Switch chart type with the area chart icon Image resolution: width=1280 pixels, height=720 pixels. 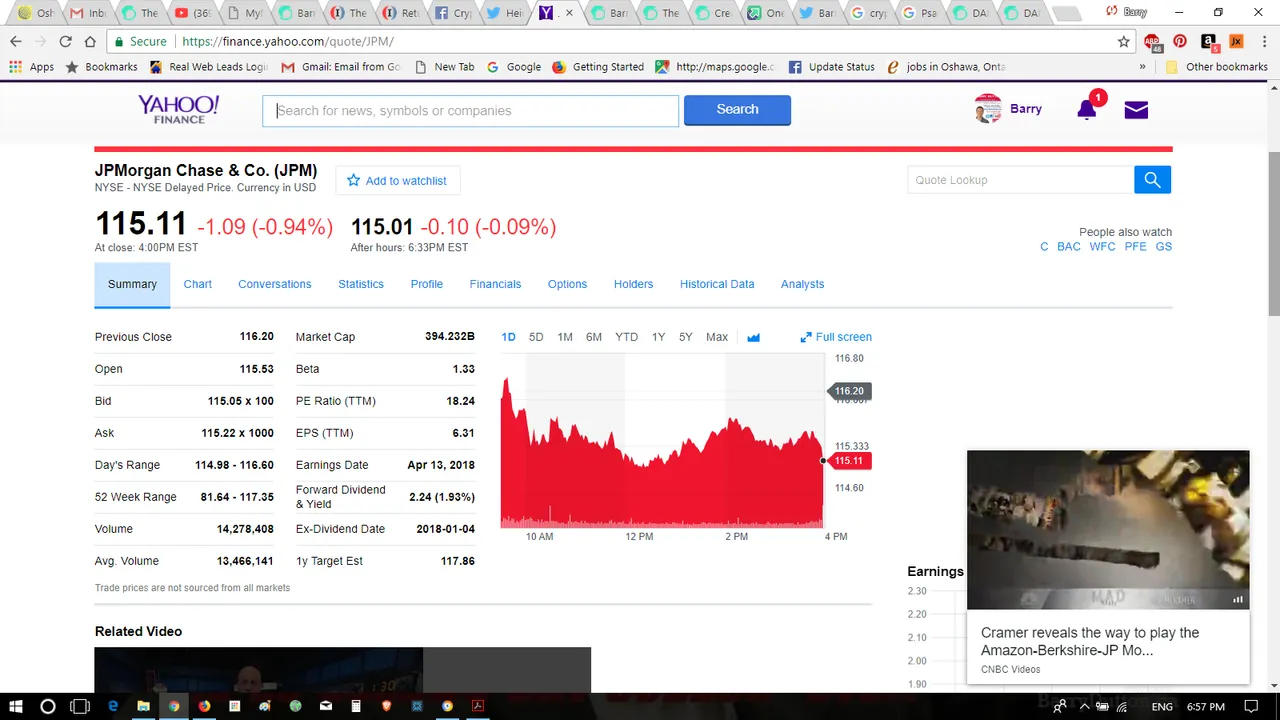click(754, 337)
